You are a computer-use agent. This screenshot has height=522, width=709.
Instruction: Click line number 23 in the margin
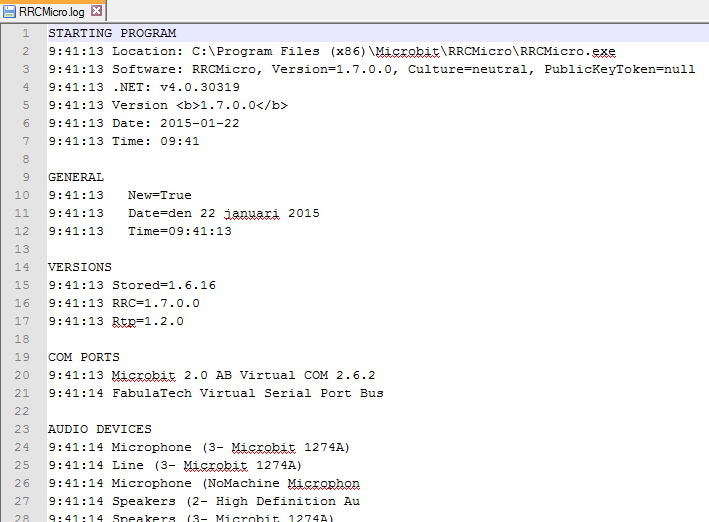(22, 429)
